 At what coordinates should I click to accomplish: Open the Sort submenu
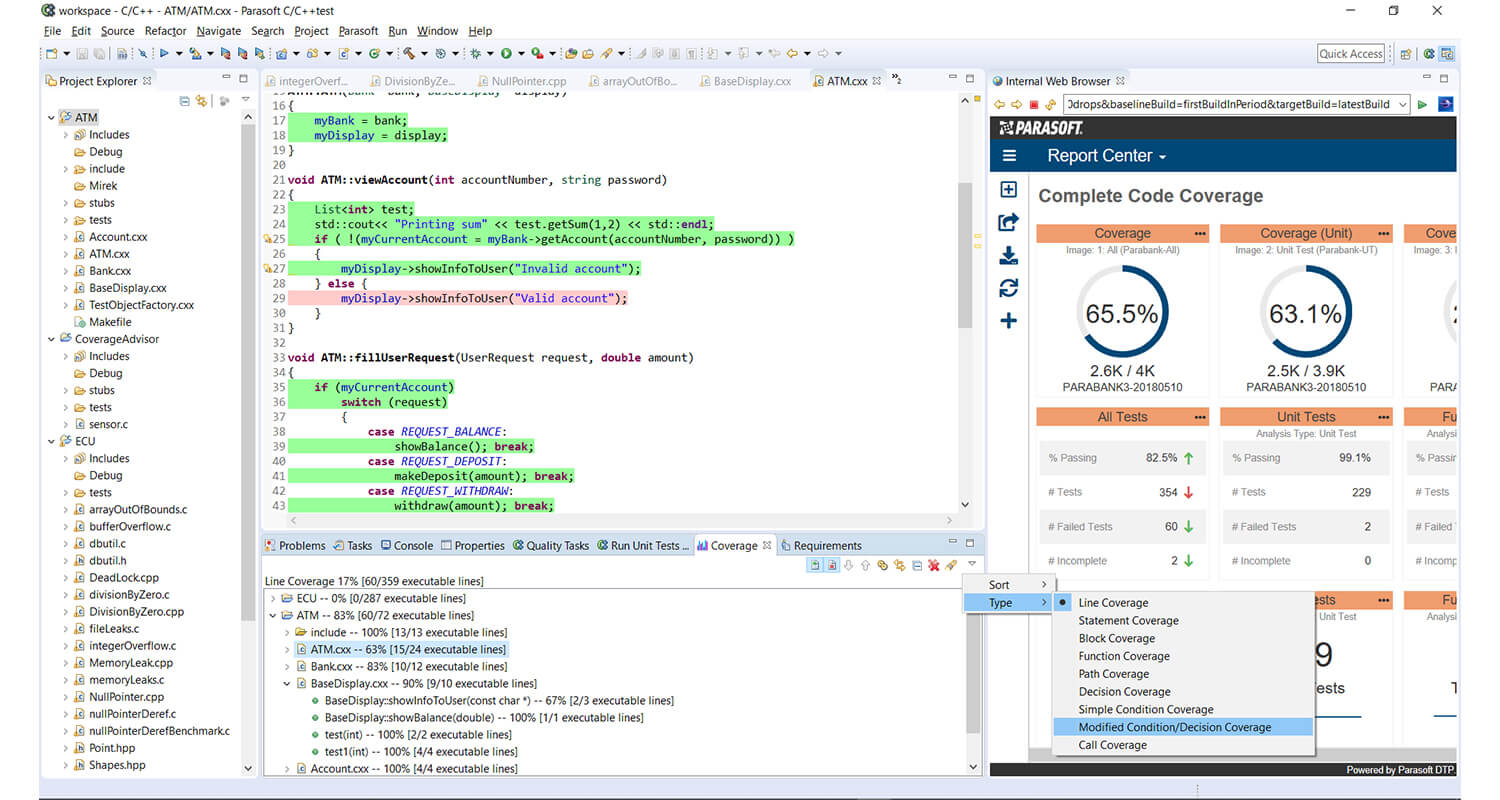[1007, 585]
